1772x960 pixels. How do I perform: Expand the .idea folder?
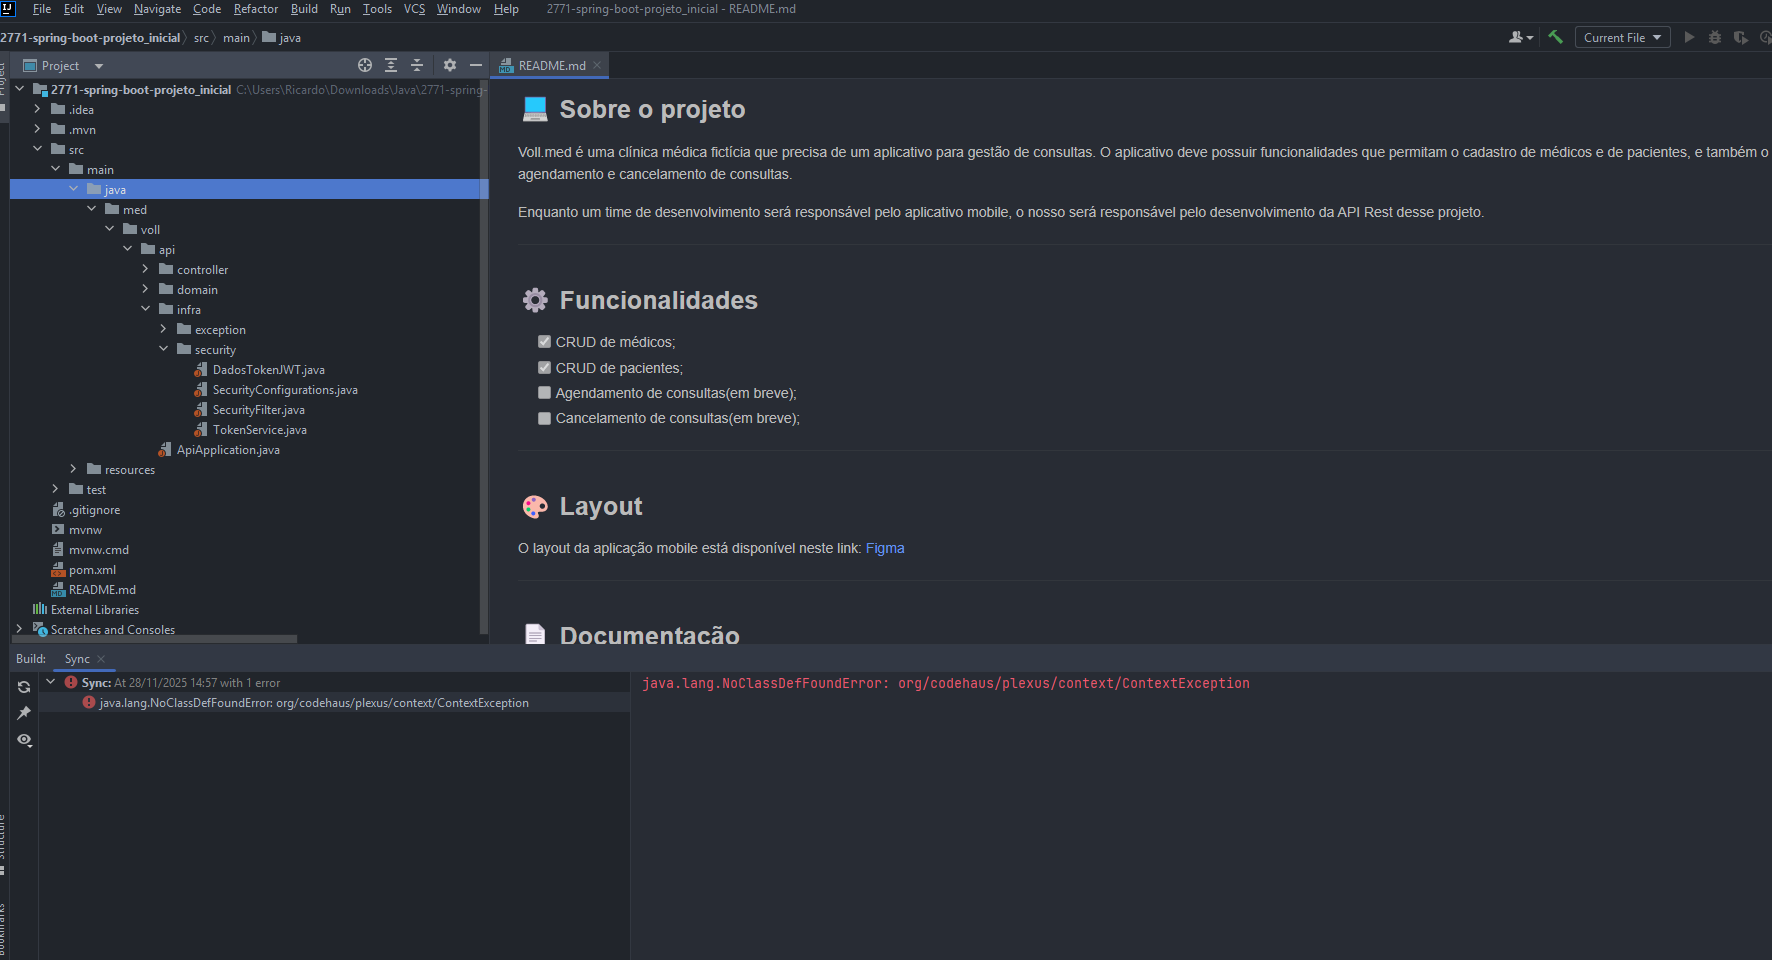pos(37,109)
